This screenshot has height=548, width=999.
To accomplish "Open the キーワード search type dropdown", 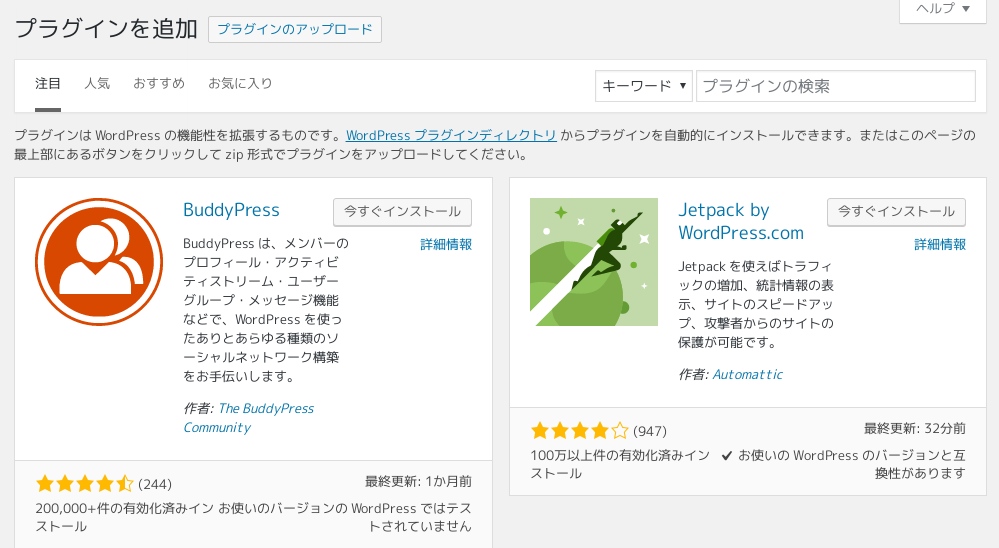I will click(643, 86).
